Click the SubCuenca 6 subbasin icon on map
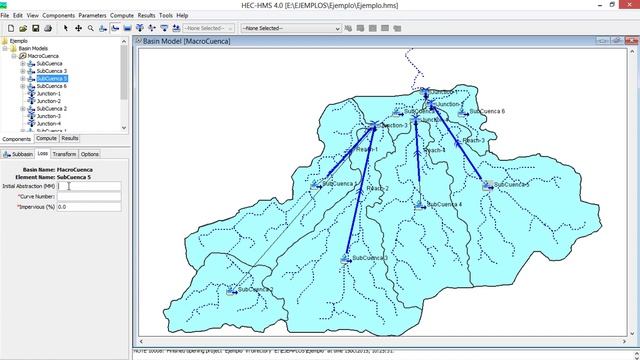The height and width of the screenshot is (360, 640). [463, 112]
